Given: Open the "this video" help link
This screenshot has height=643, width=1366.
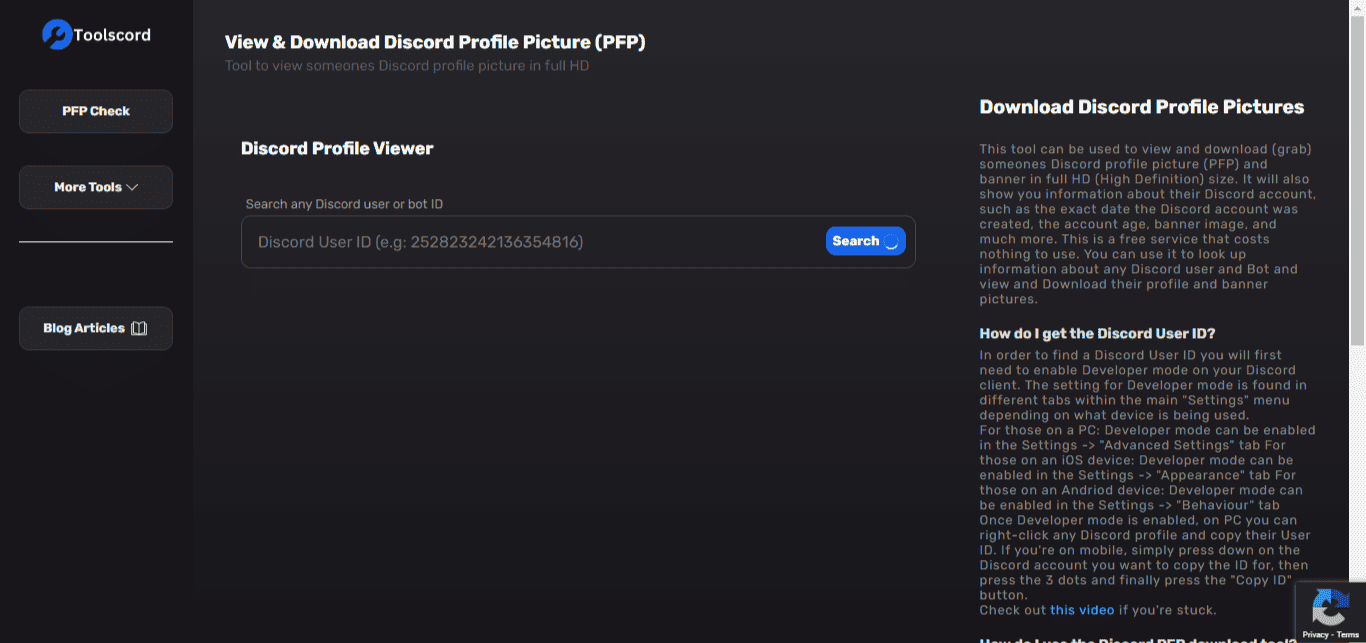Looking at the screenshot, I should [x=1082, y=610].
